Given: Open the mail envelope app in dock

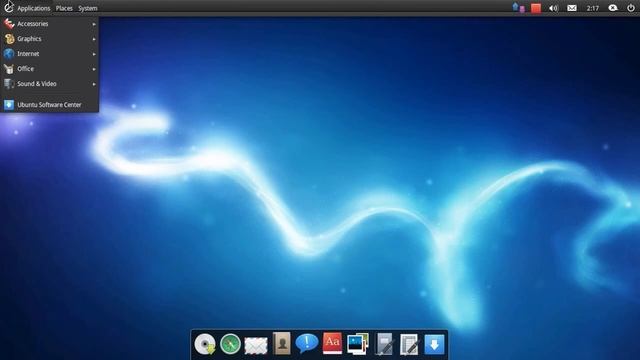Looking at the screenshot, I should [x=256, y=345].
